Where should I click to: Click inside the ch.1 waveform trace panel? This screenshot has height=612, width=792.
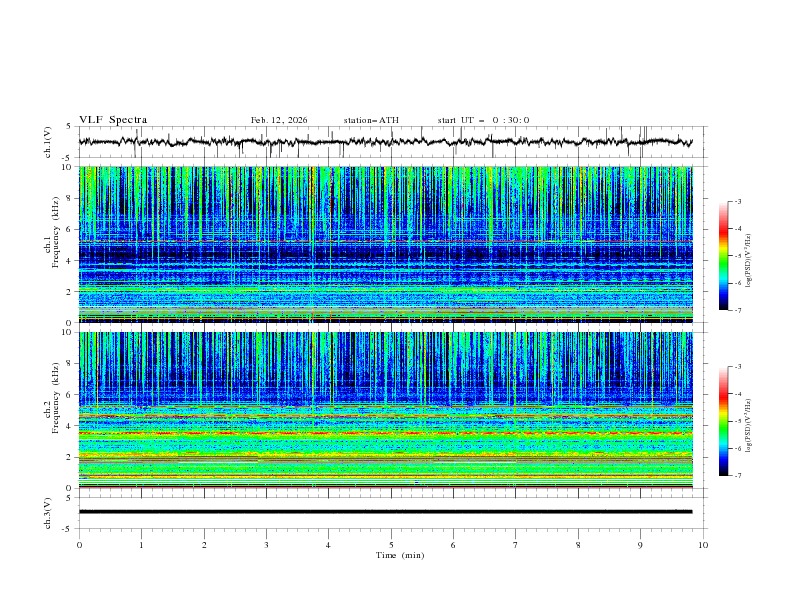(390, 142)
